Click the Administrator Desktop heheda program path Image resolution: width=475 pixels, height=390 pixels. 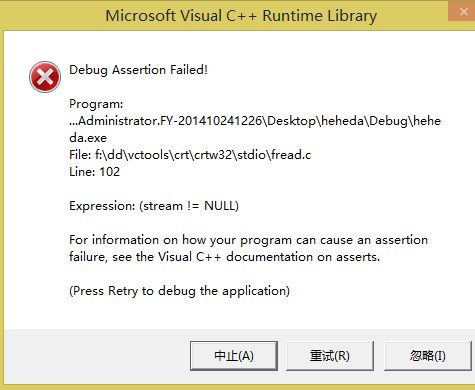click(x=255, y=121)
